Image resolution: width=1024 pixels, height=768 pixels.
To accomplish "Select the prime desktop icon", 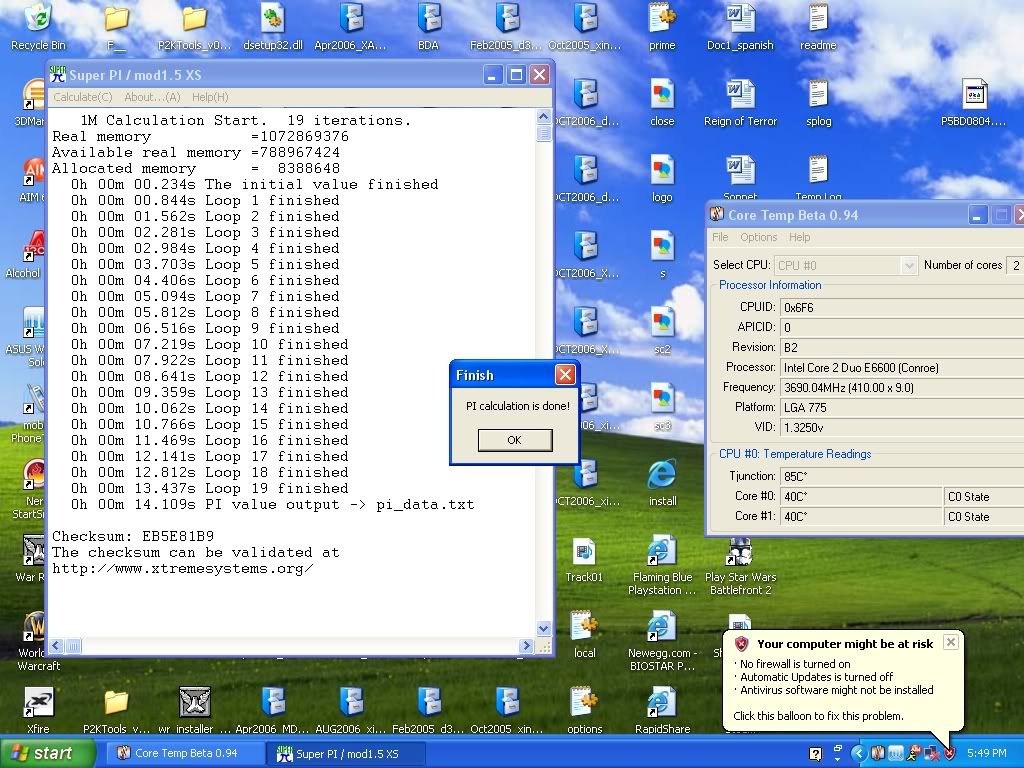I will point(662,27).
